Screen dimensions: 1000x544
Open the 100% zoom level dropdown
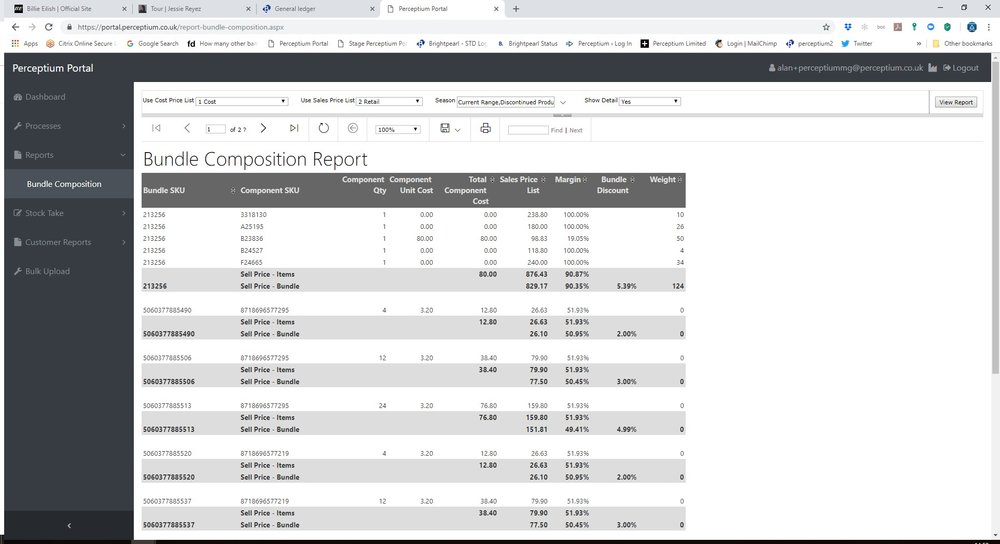398,129
